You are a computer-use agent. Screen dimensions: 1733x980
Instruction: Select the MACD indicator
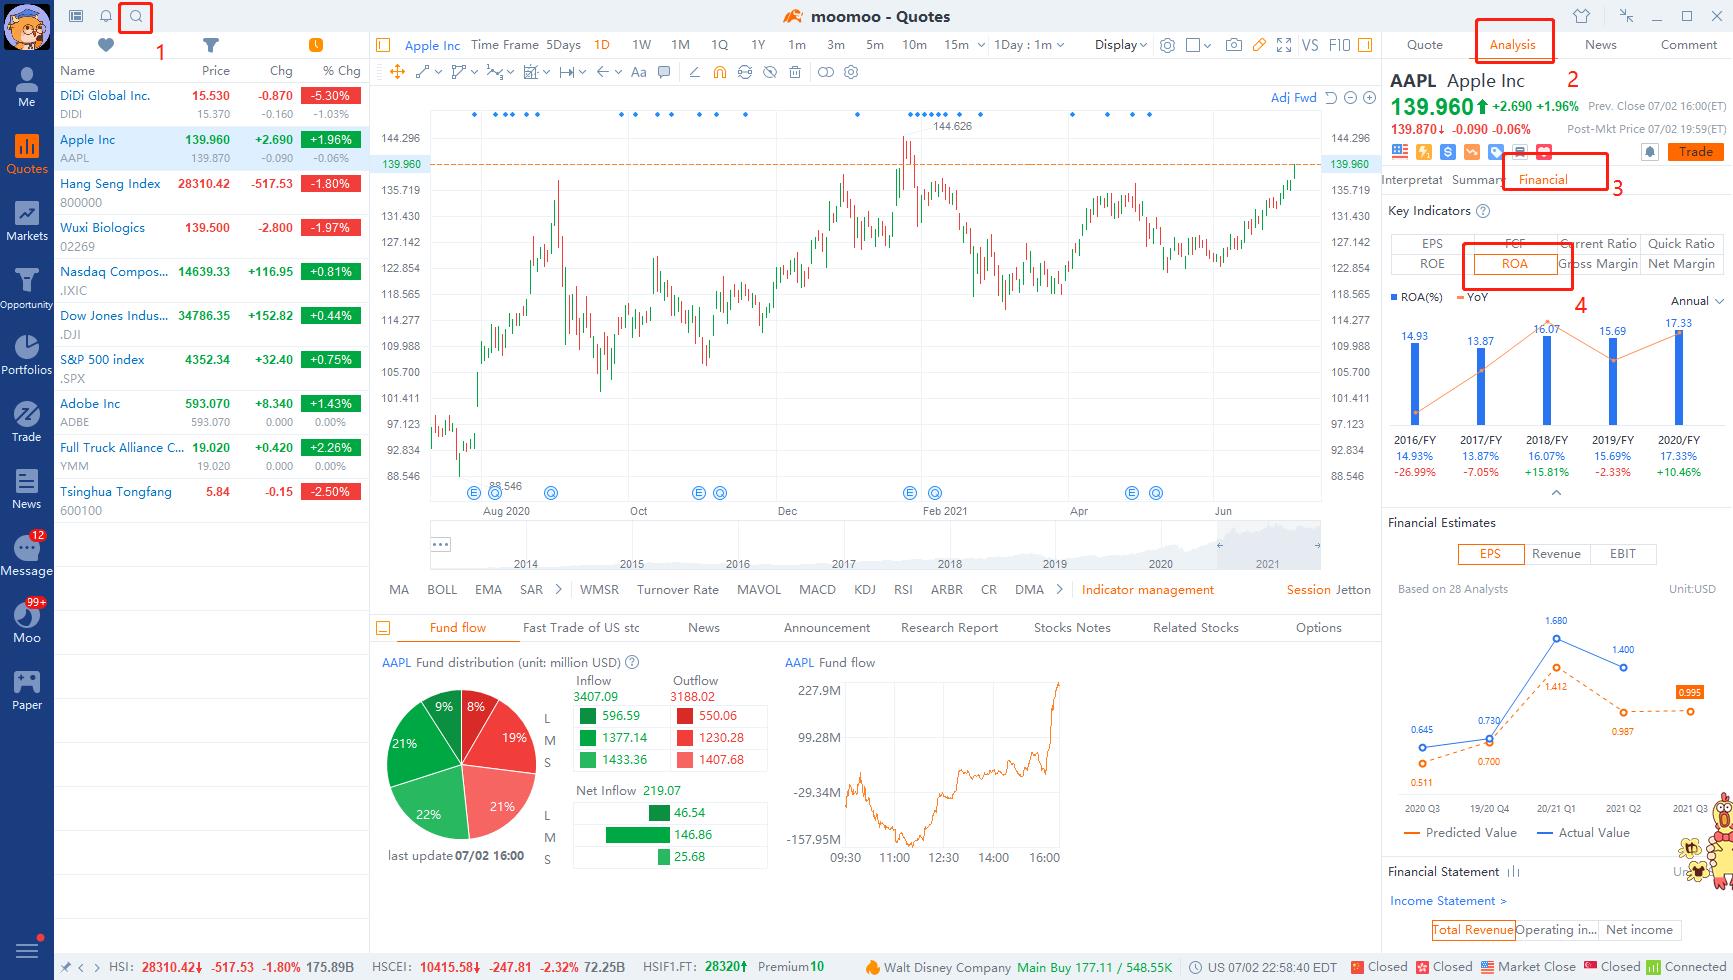point(817,590)
